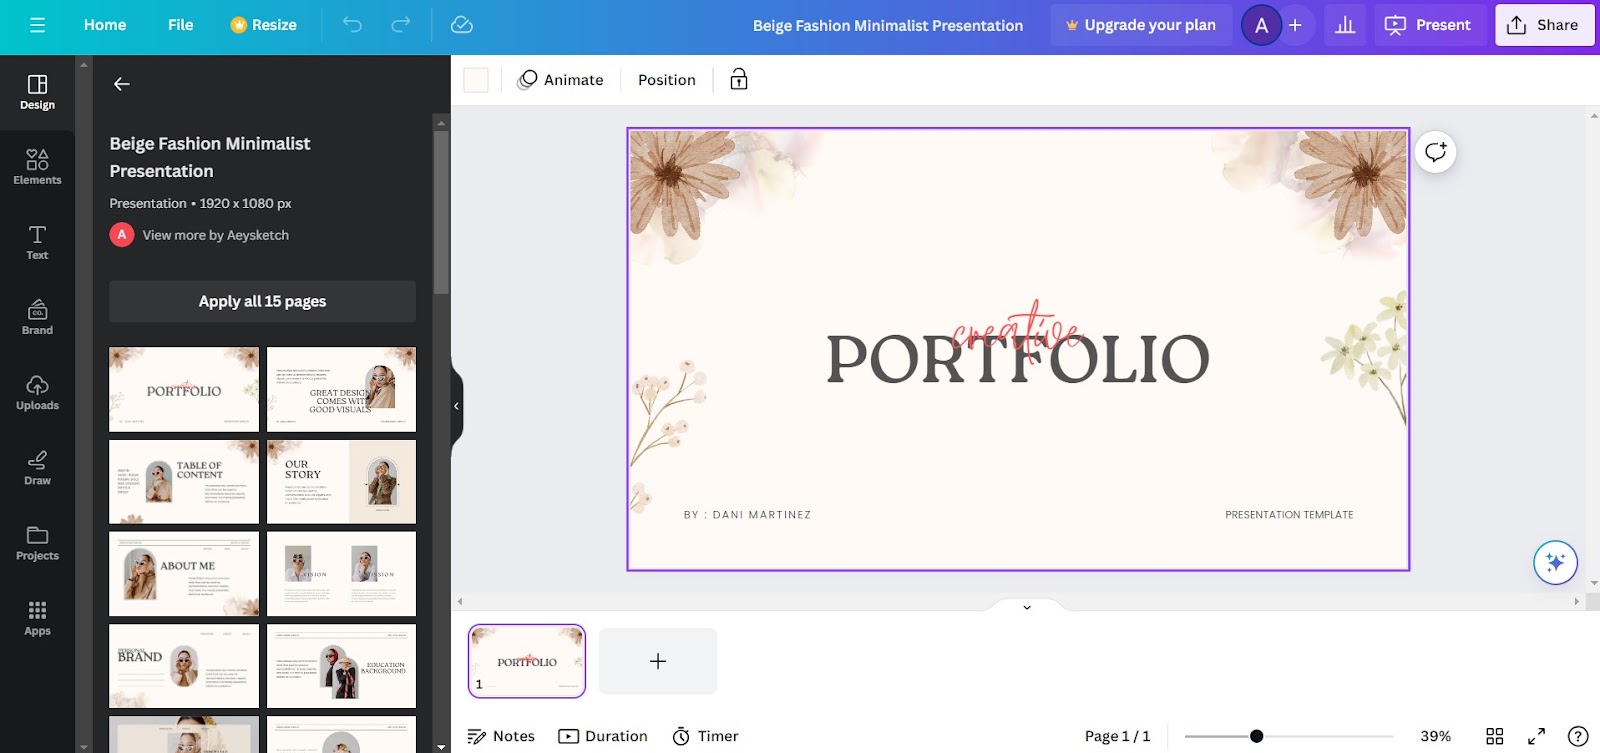Open the Brand sidebar panel
This screenshot has width=1600, height=753.
(x=37, y=317)
